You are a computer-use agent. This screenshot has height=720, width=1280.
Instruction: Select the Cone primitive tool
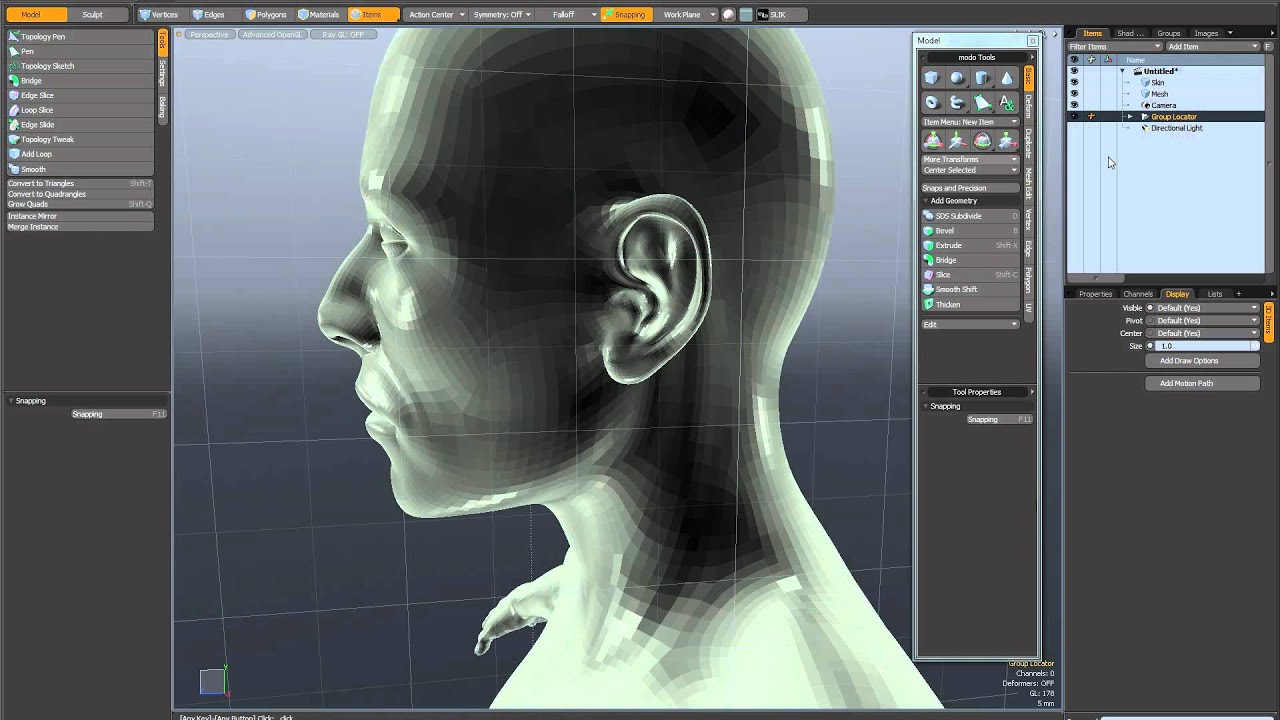[1007, 78]
